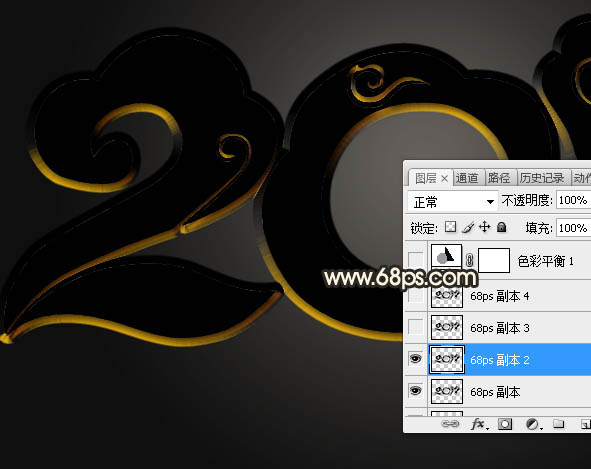
Task: Show the 68ps 副本 3 layer
Action: [416, 327]
